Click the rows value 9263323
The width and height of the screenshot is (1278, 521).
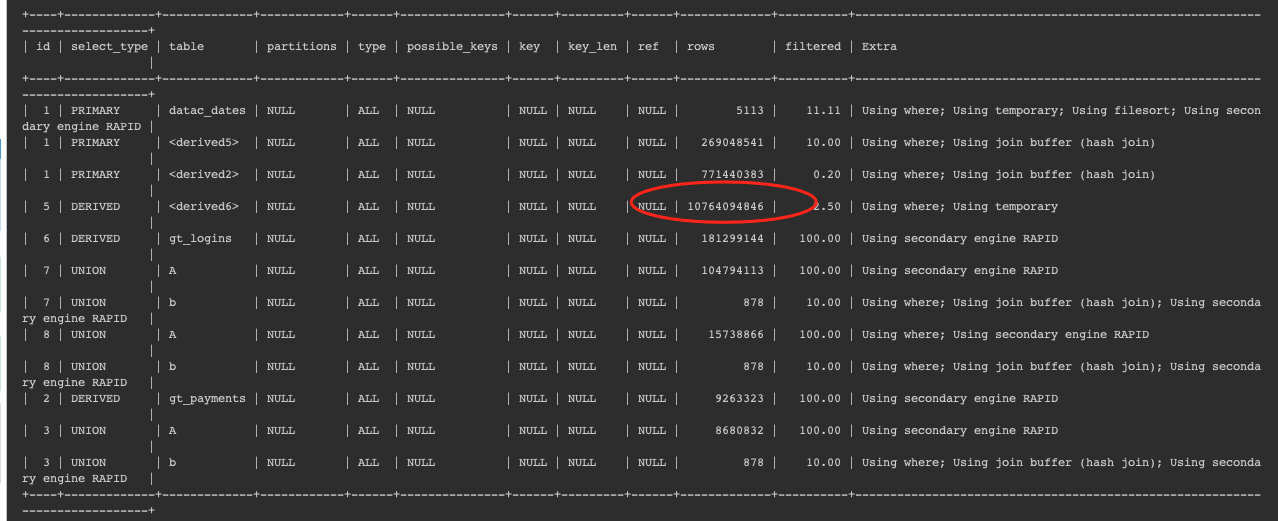point(739,399)
